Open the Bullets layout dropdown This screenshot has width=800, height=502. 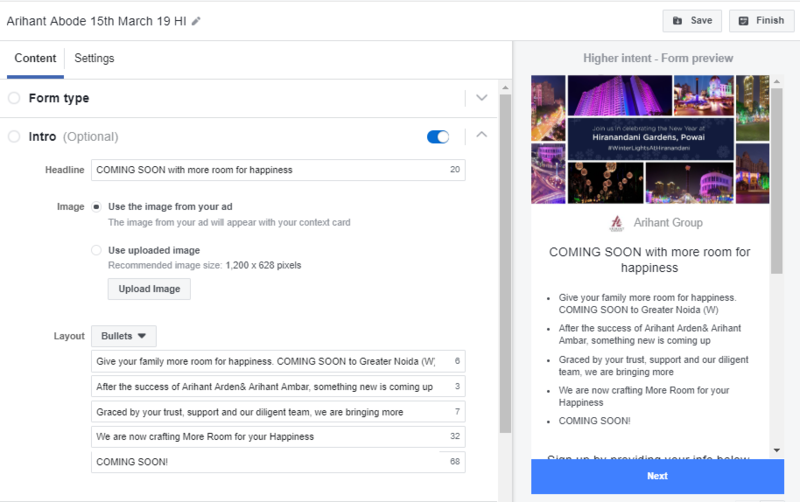pyautogui.click(x=123, y=336)
